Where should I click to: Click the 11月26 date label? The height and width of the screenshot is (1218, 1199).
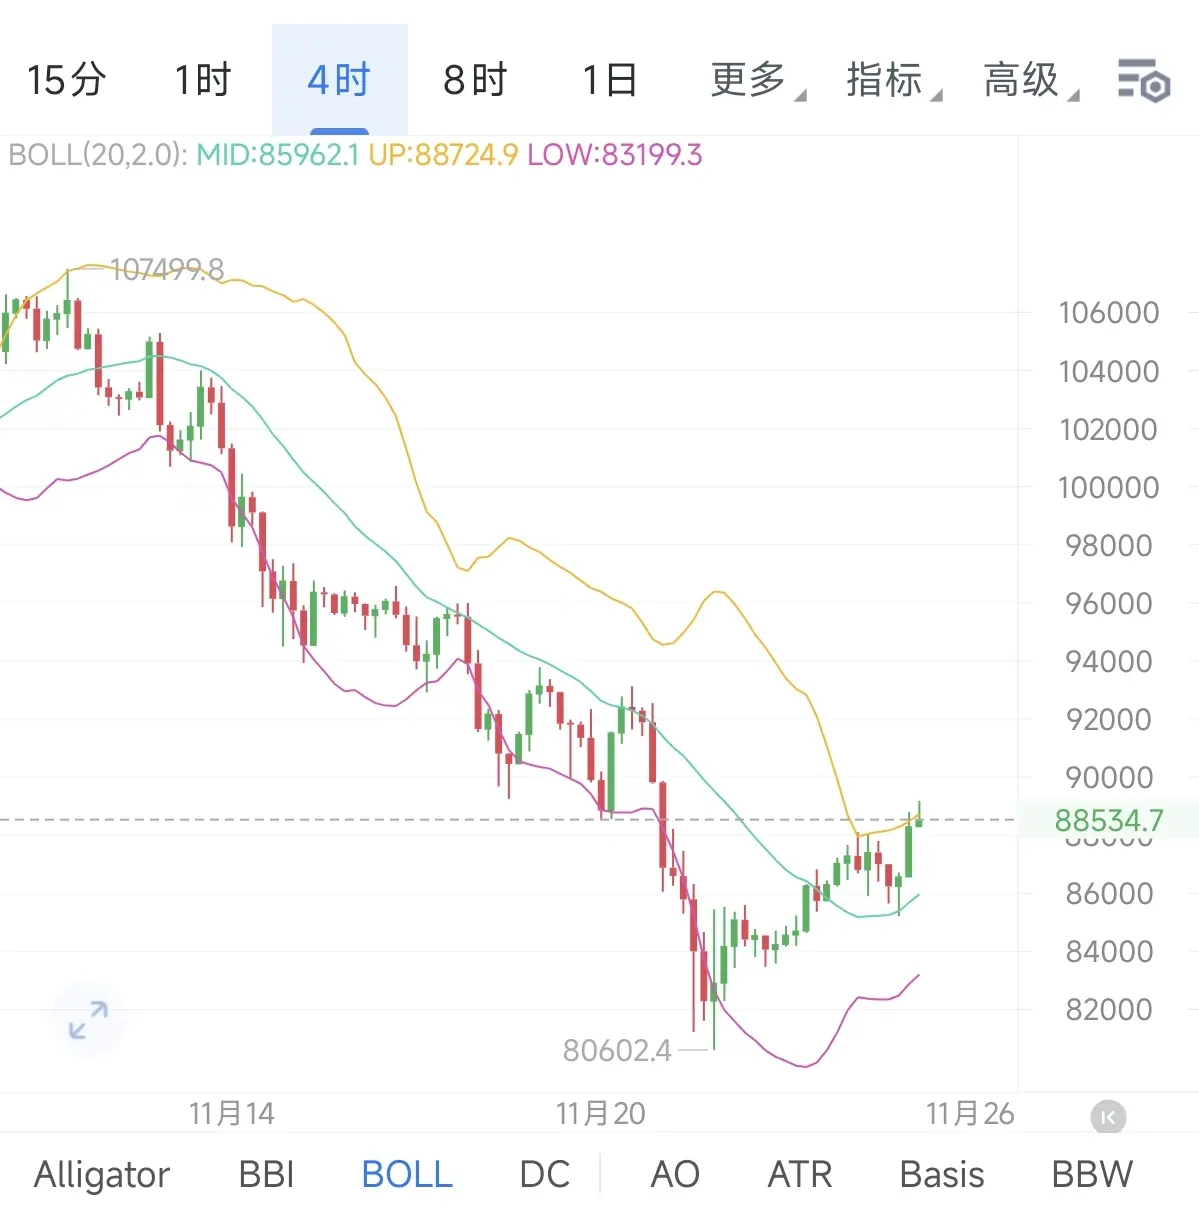pos(970,1113)
